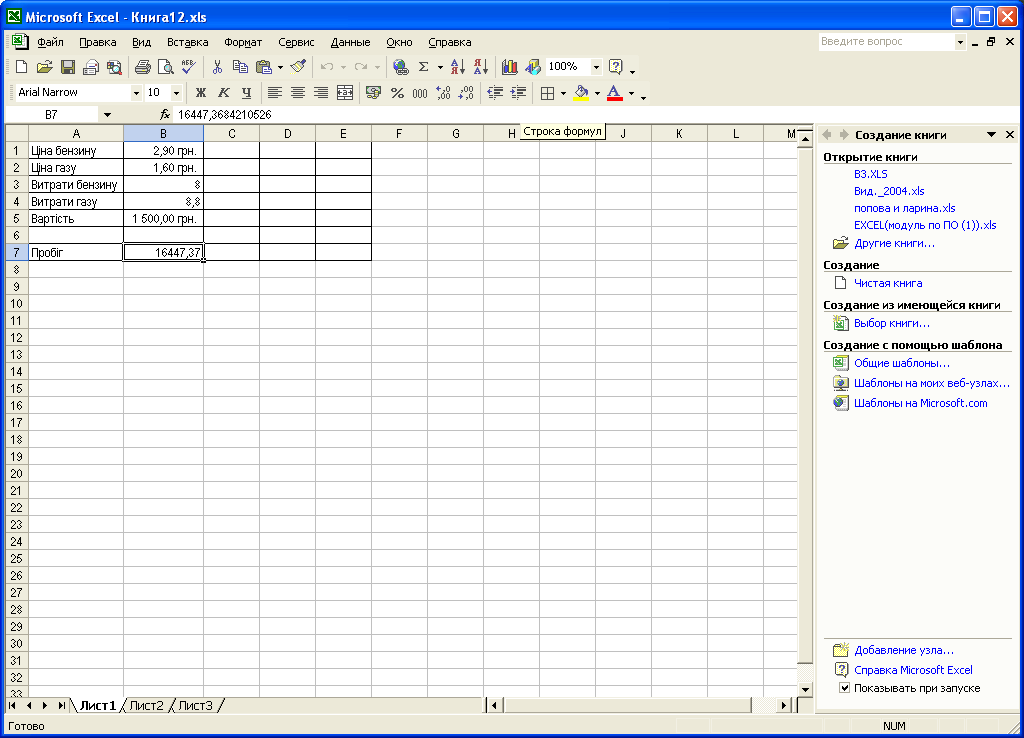This screenshot has height=738, width=1024.
Task: Open the font size dropdown
Action: click(176, 93)
